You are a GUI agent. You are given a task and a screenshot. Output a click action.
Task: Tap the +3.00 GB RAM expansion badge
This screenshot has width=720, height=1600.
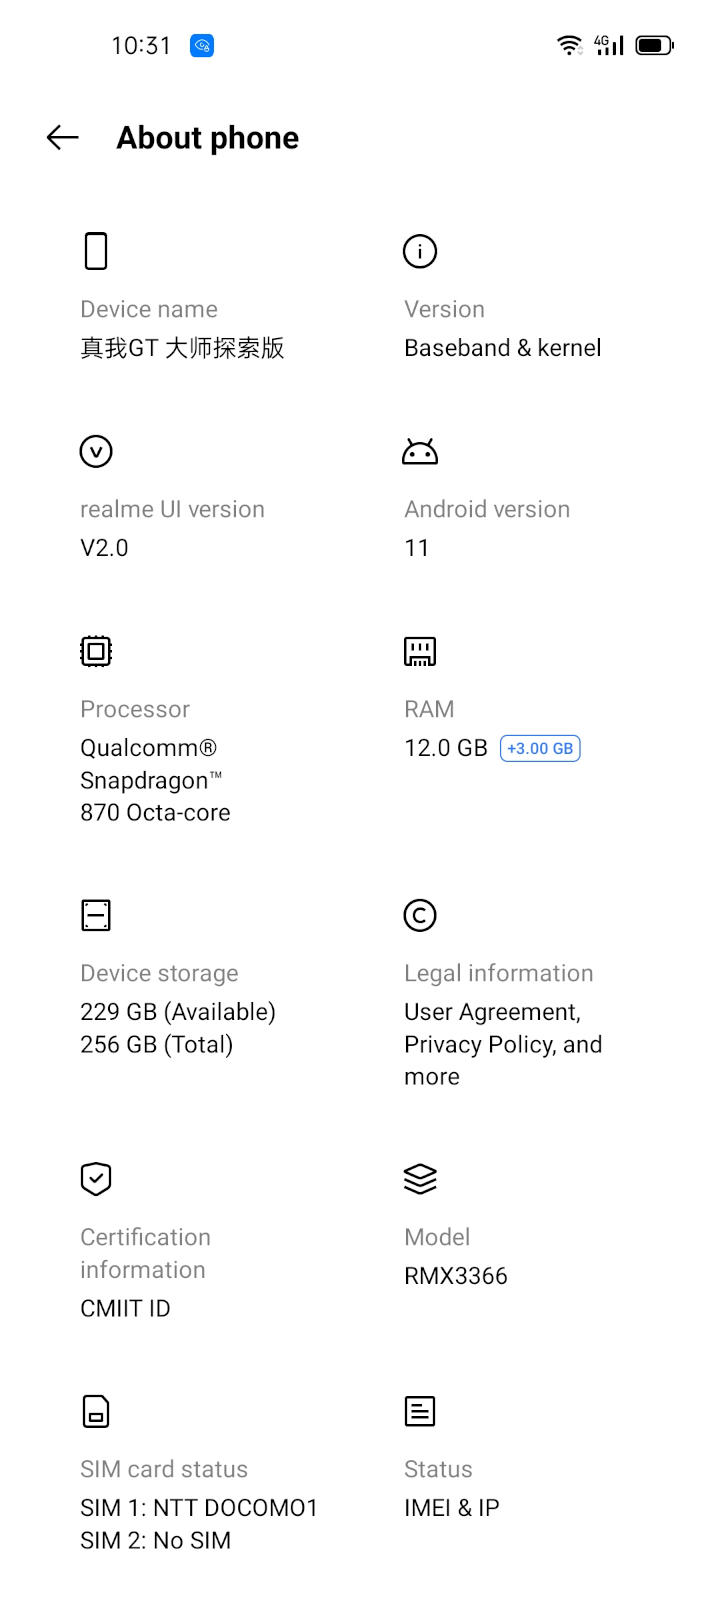tap(540, 748)
